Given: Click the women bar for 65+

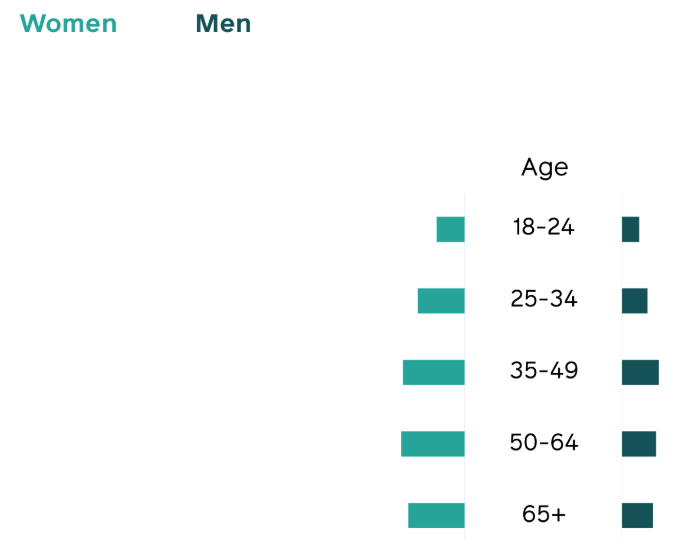Looking at the screenshot, I should click(x=436, y=515).
